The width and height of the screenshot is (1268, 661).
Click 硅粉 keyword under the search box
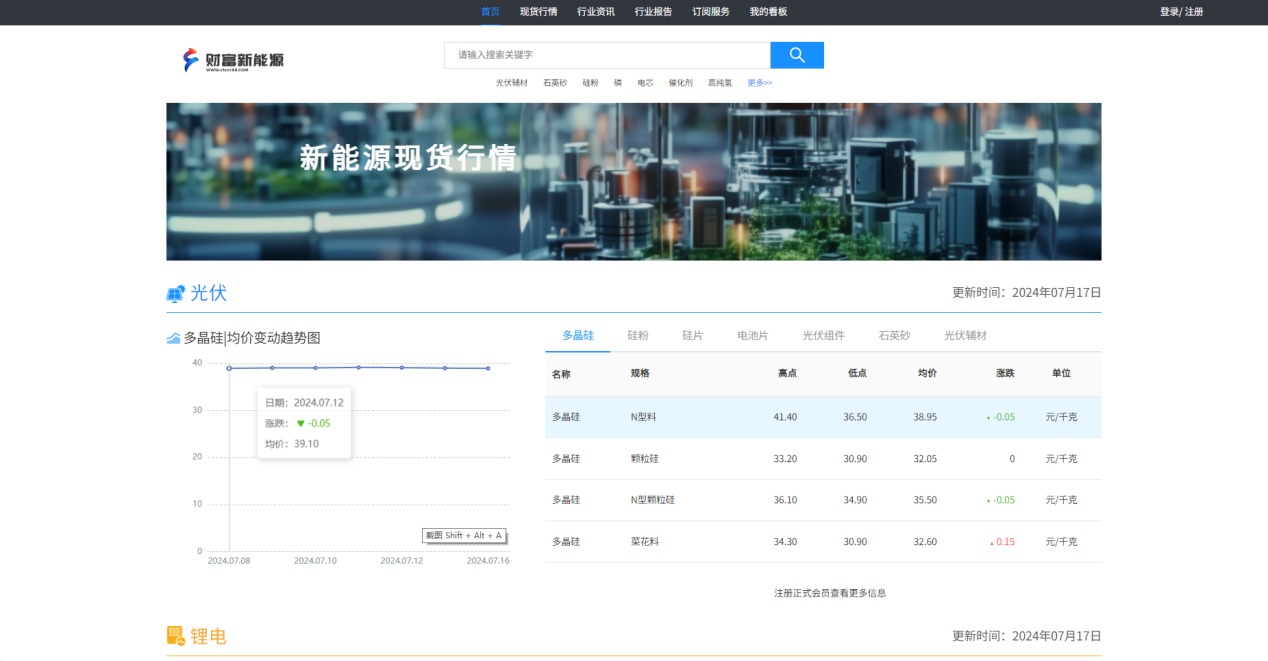(x=590, y=83)
